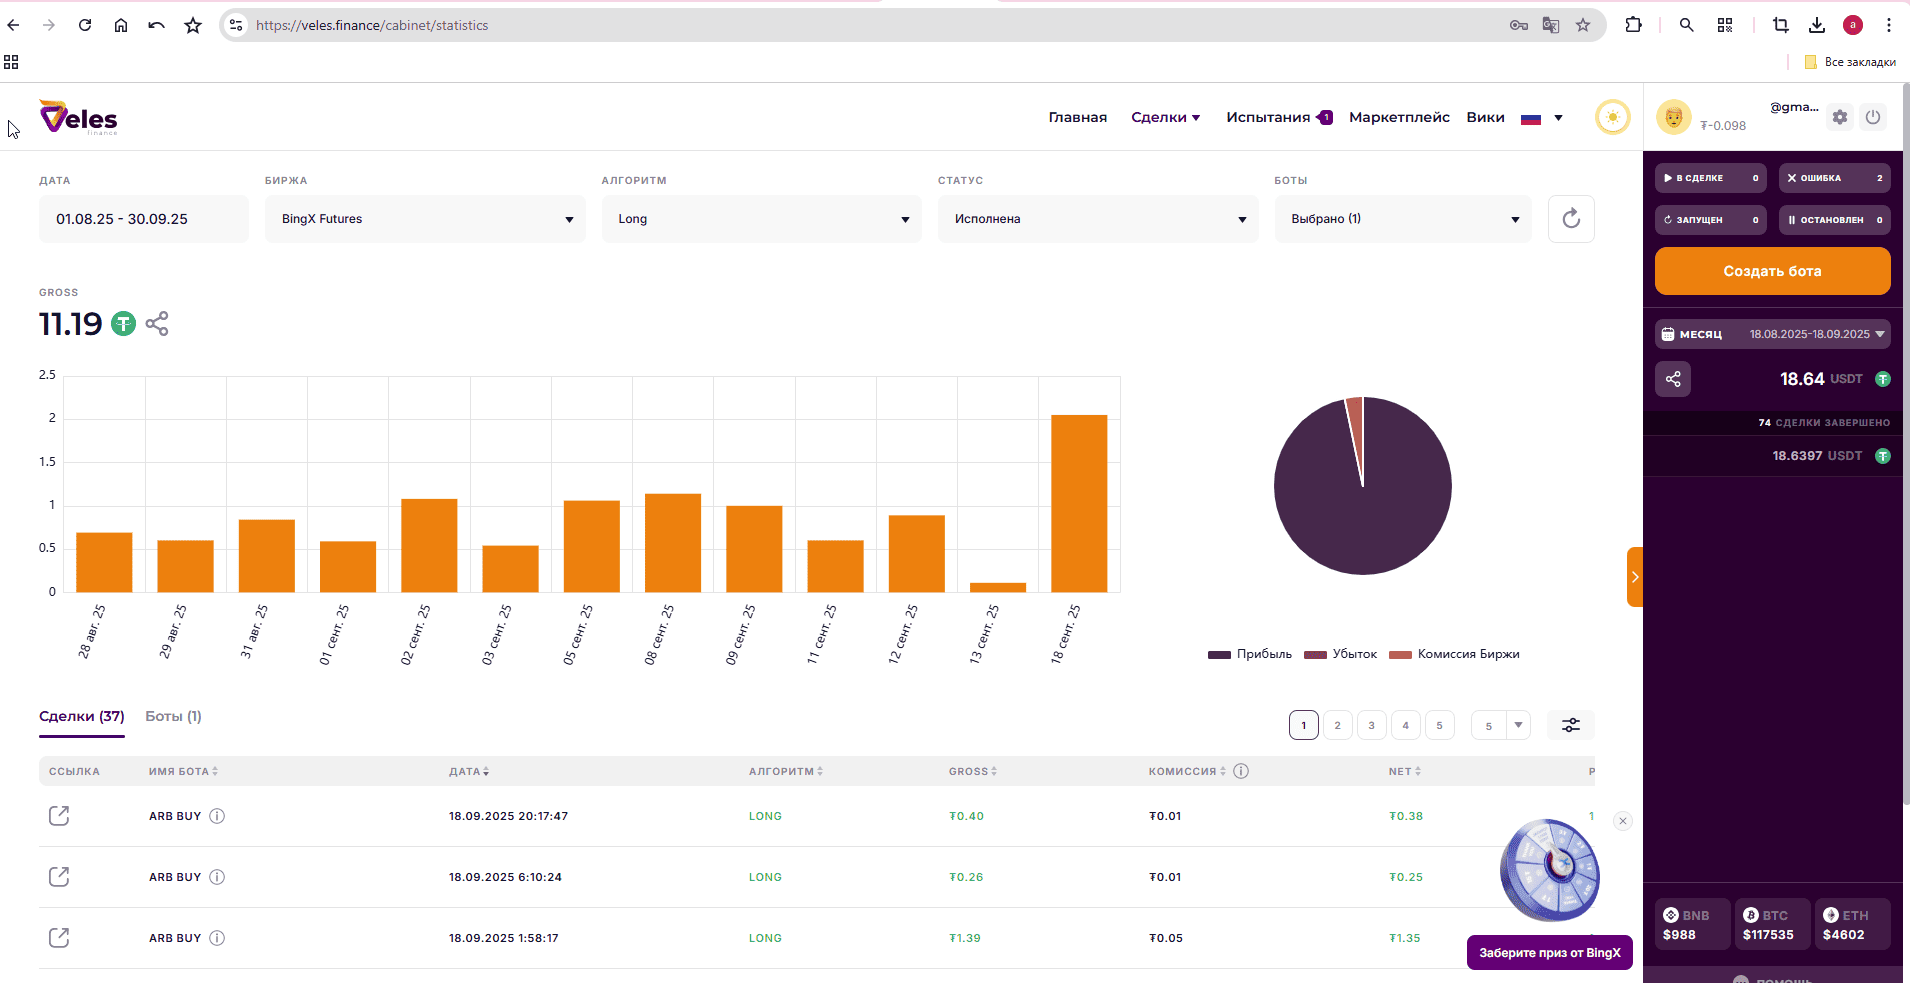Click info icon beside Комиссия column header

[x=1241, y=771]
